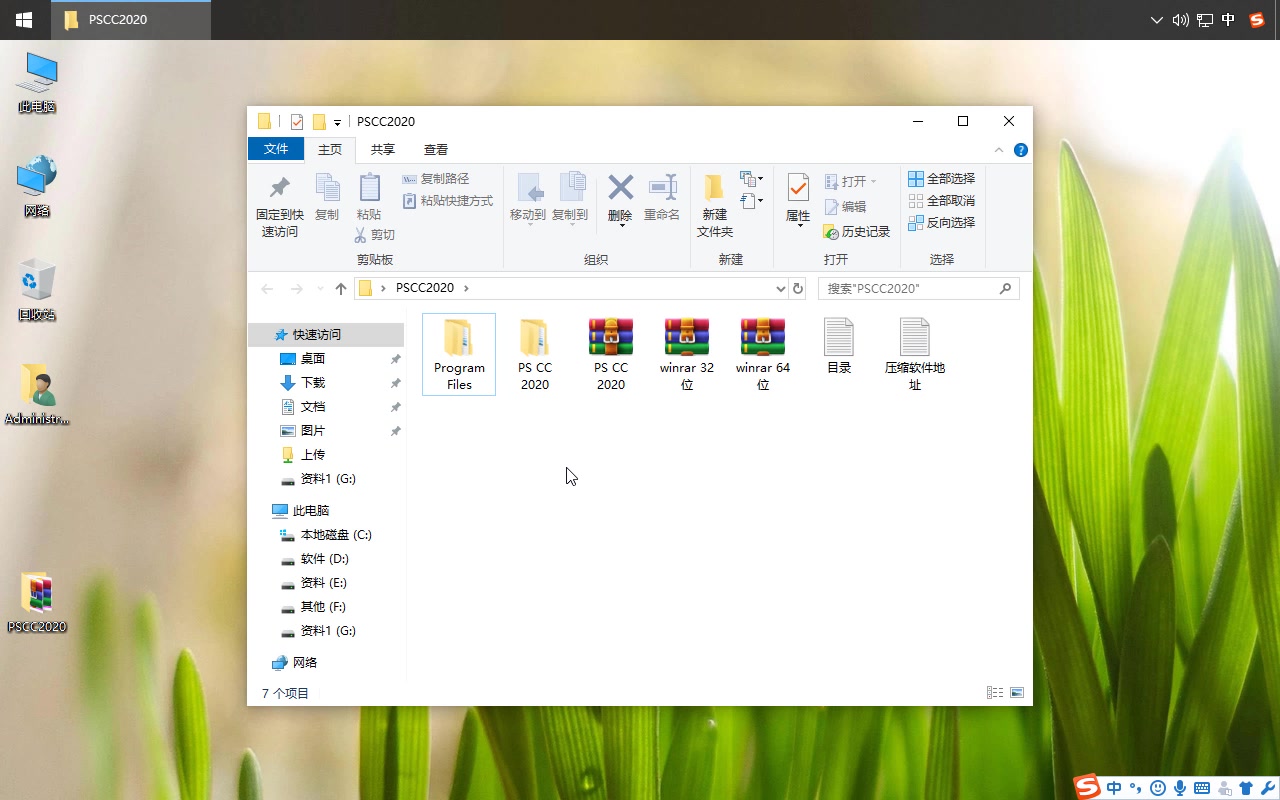Select the PS CC 2020 folder
Image resolution: width=1280 pixels, height=800 pixels.
535,354
